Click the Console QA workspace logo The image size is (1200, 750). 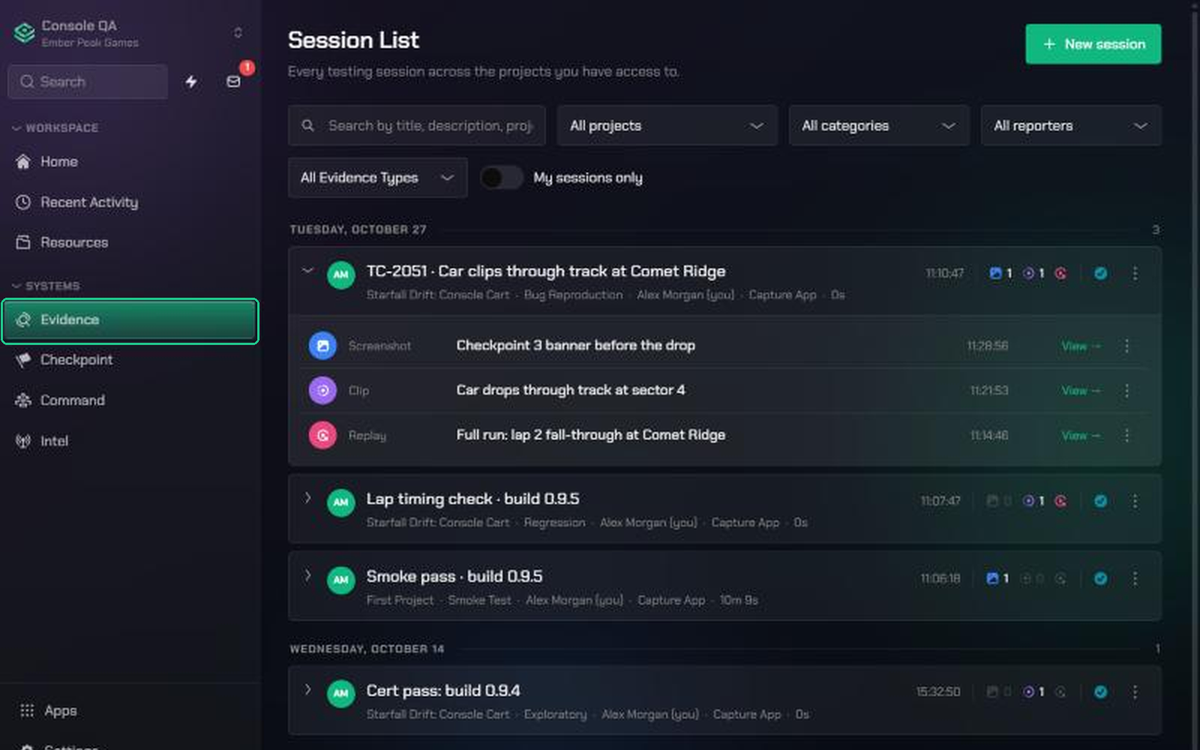pos(24,33)
